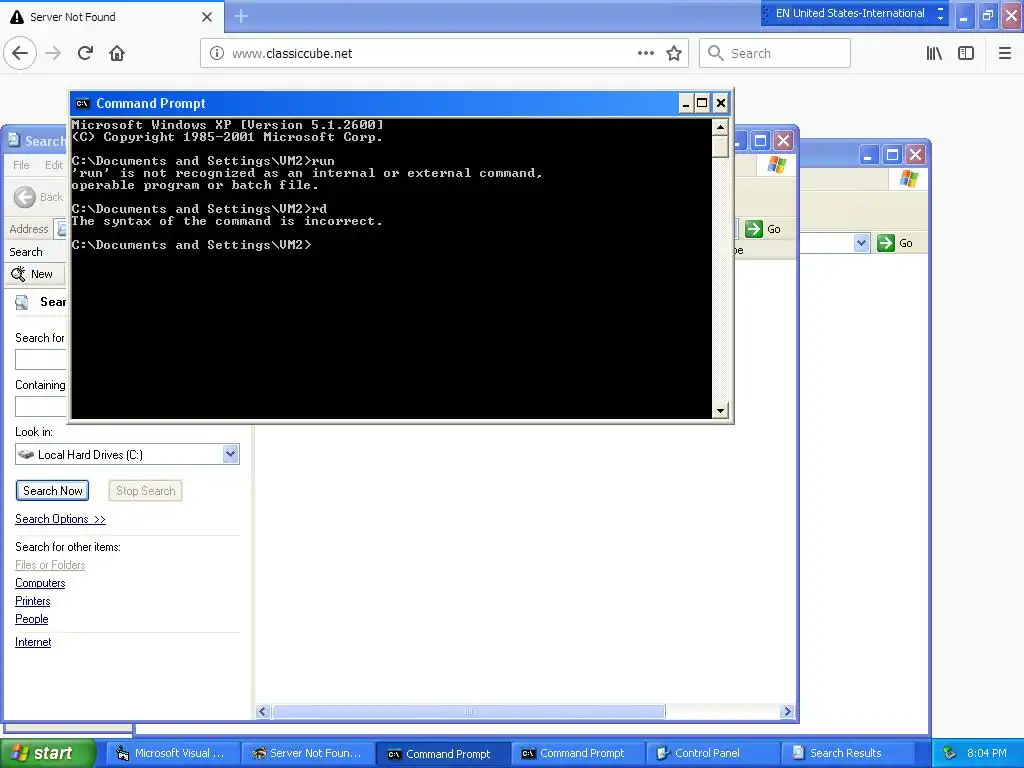The height and width of the screenshot is (768, 1024).
Task: Click Go button in the rightmost window
Action: pos(895,243)
